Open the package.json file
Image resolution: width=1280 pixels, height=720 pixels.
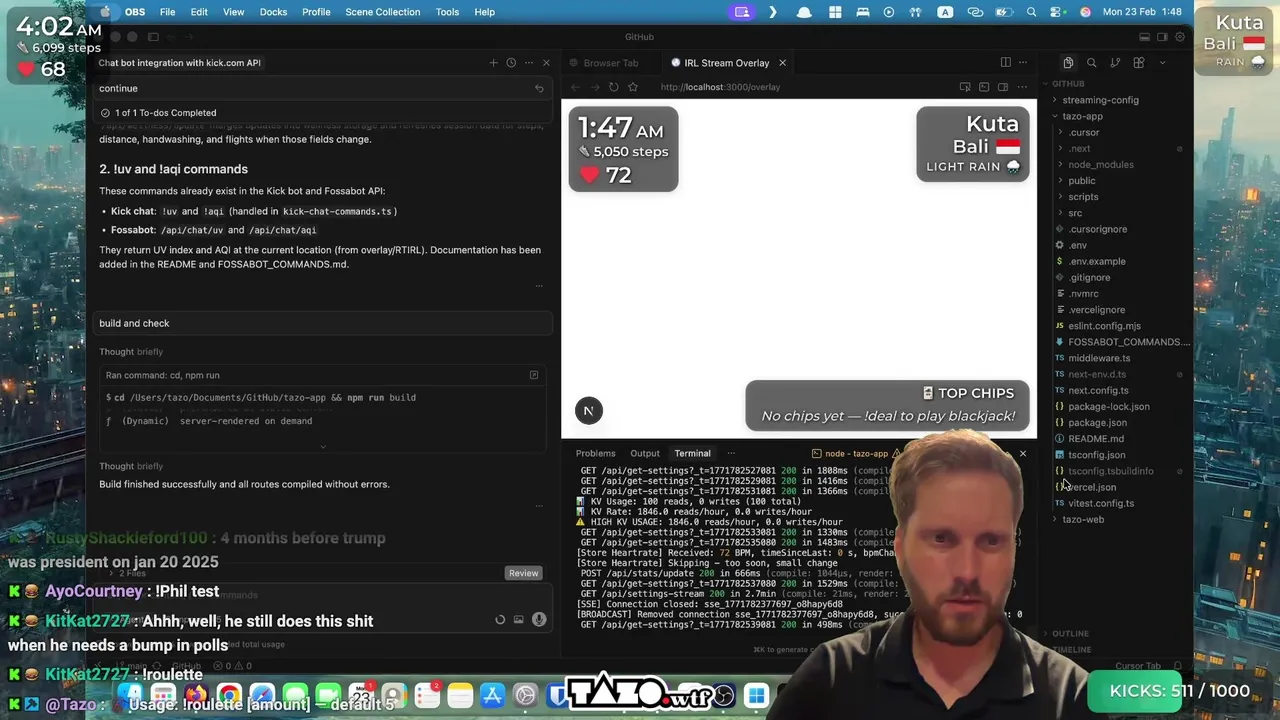pos(1097,423)
